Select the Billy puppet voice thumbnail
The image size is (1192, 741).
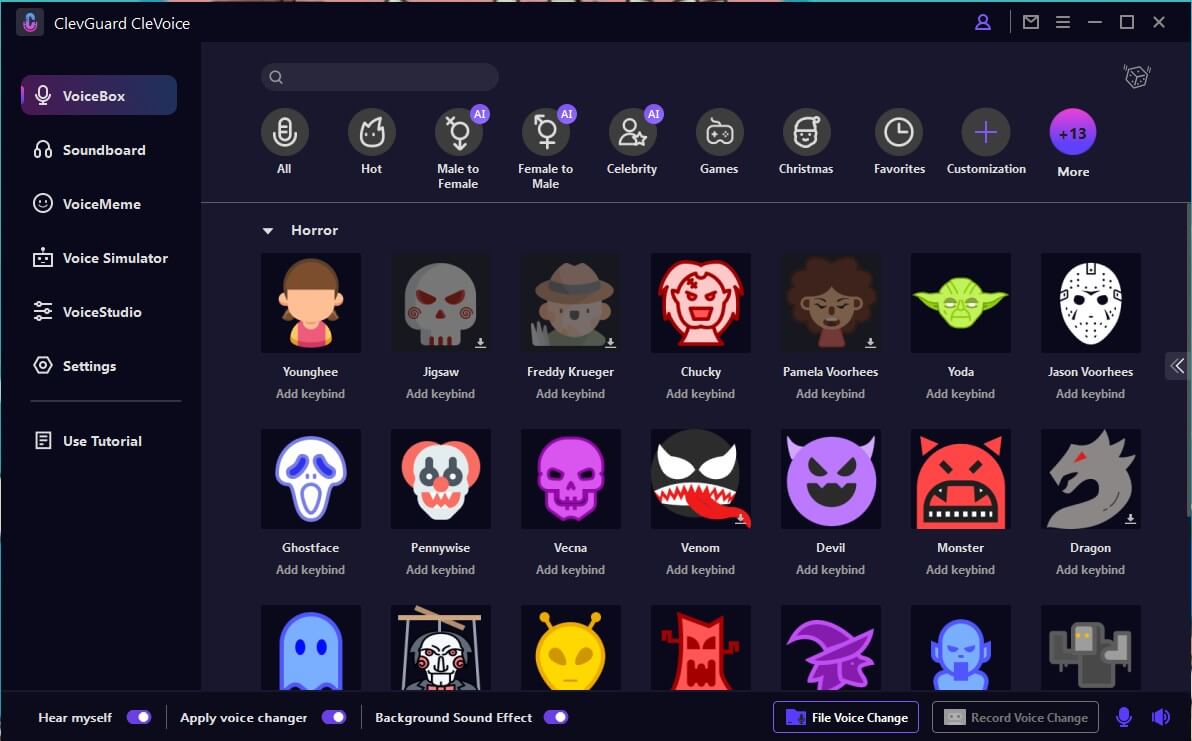coord(441,648)
